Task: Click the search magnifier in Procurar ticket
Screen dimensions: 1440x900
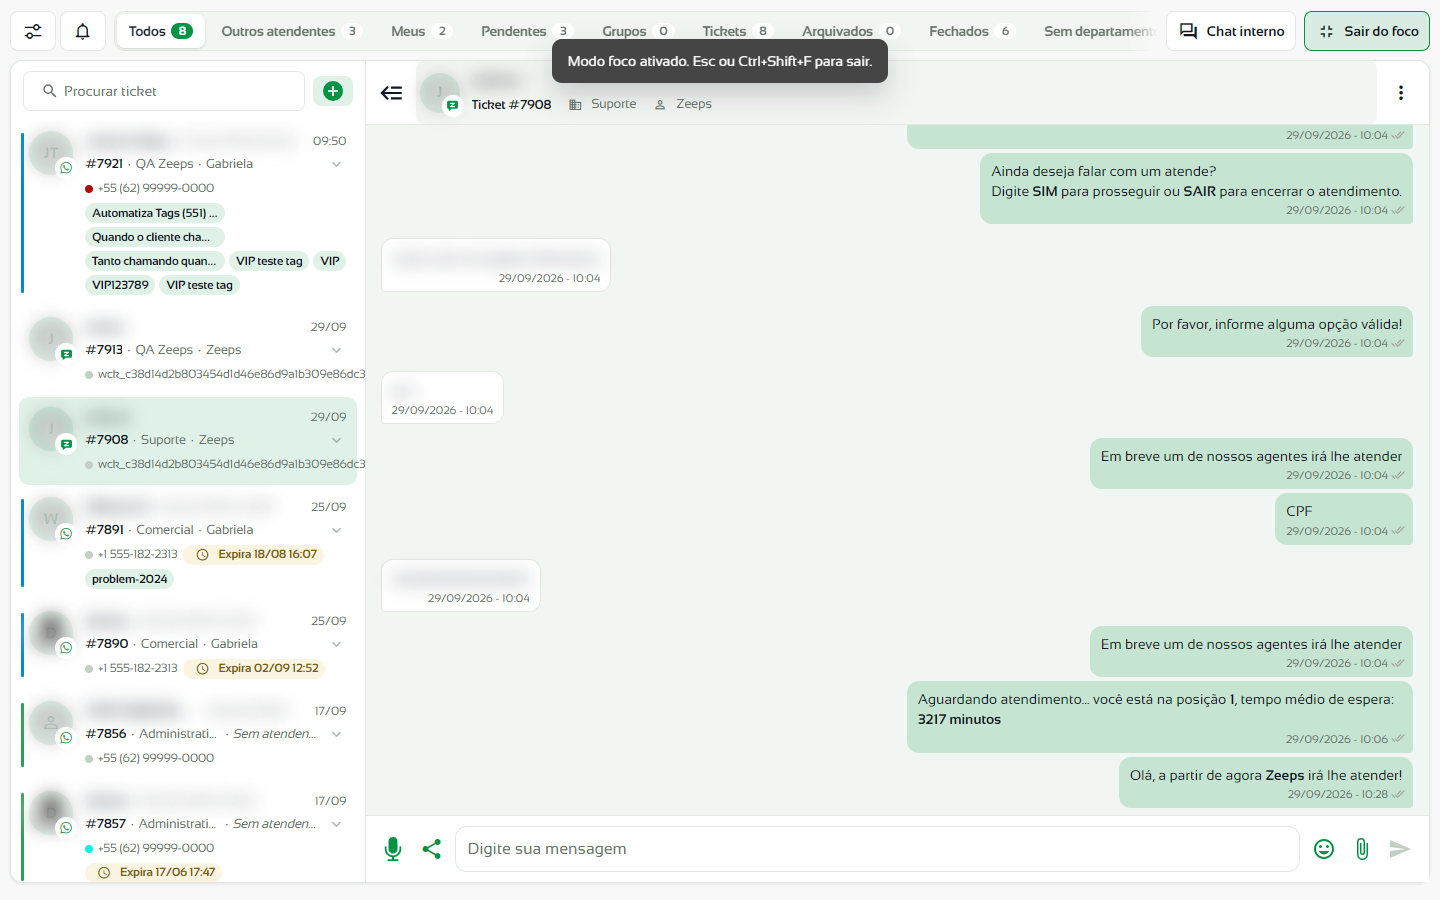Action: [x=49, y=91]
